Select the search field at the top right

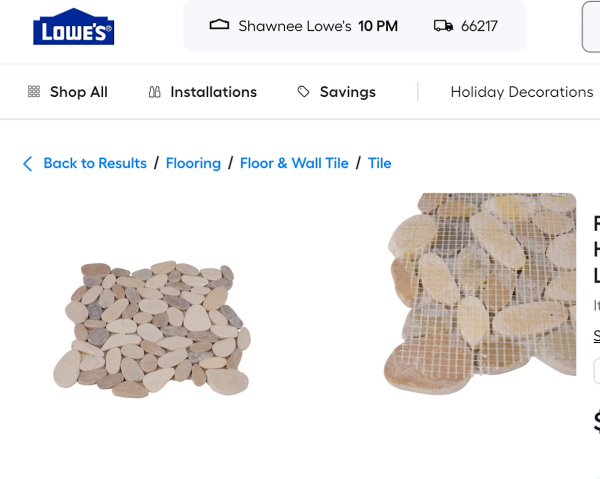[x=591, y=26]
